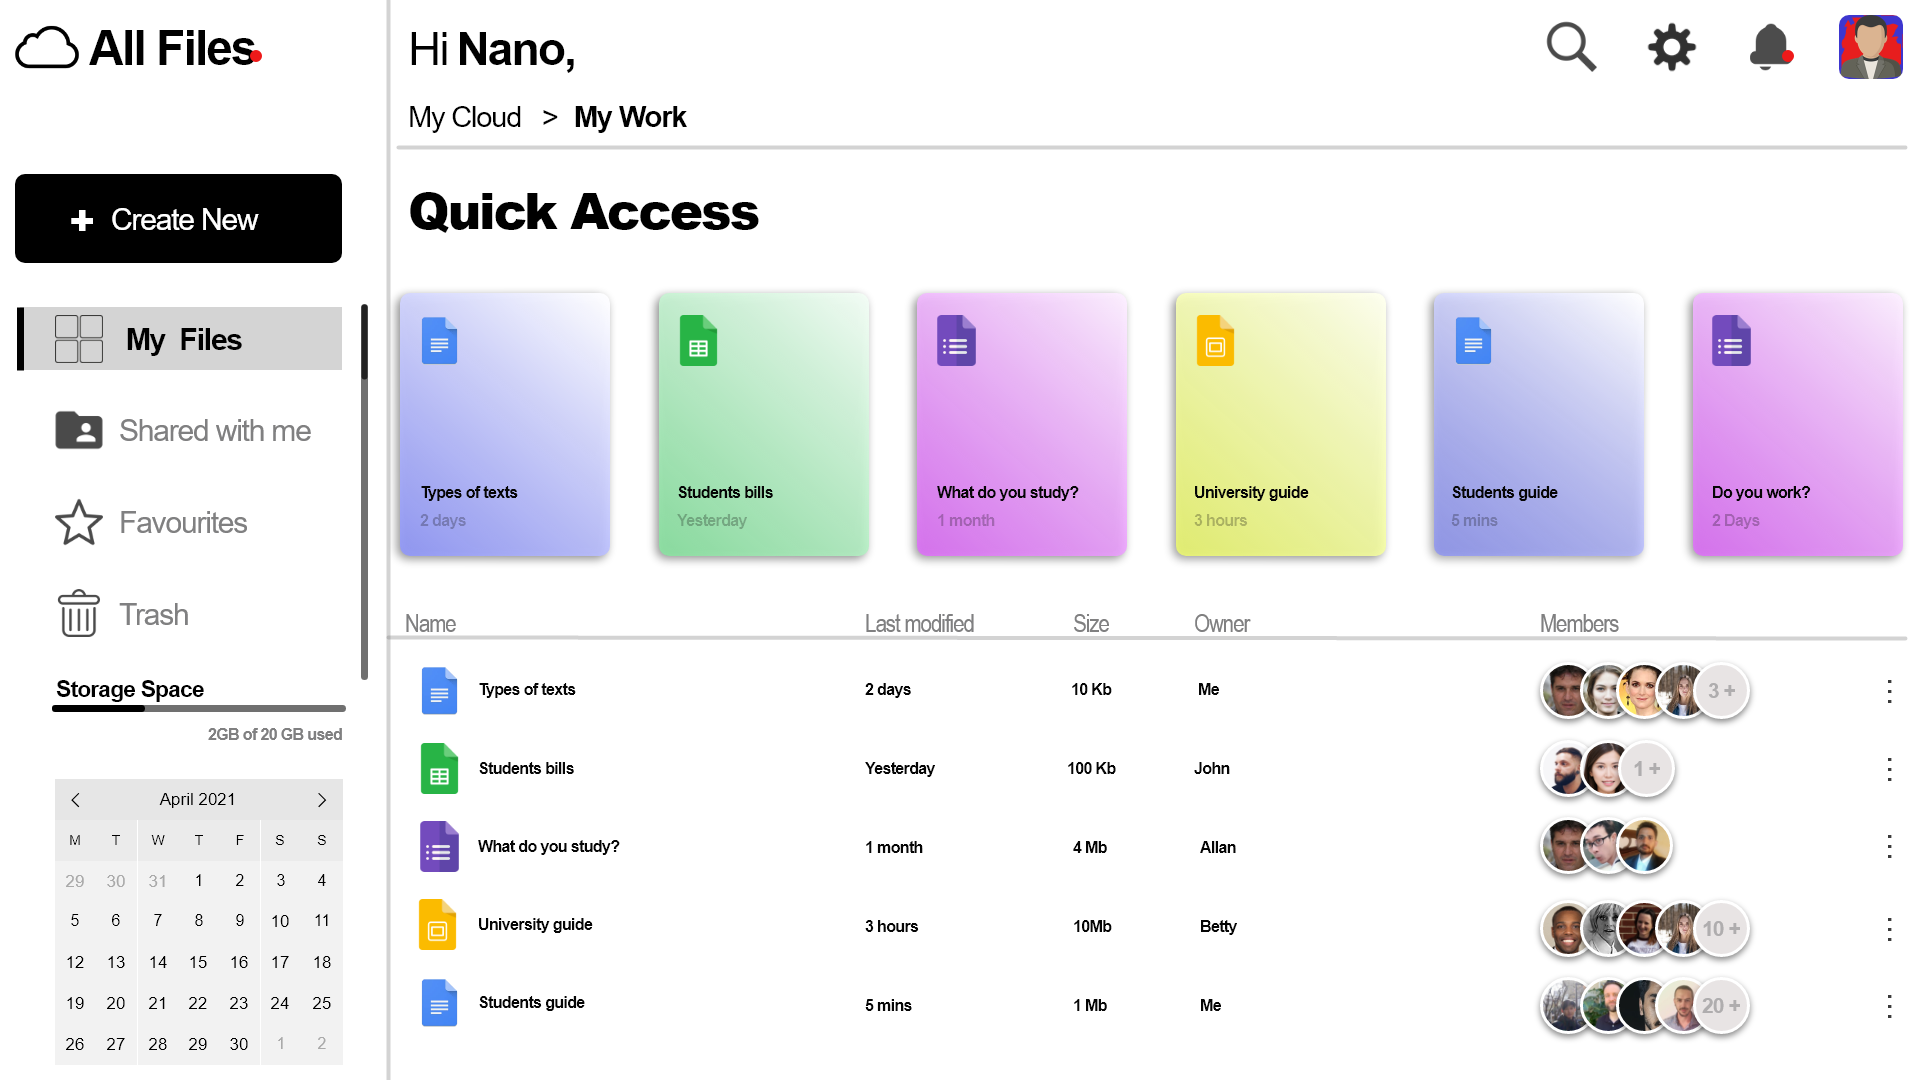
Task: Open the user profile avatar
Action: click(1870, 46)
